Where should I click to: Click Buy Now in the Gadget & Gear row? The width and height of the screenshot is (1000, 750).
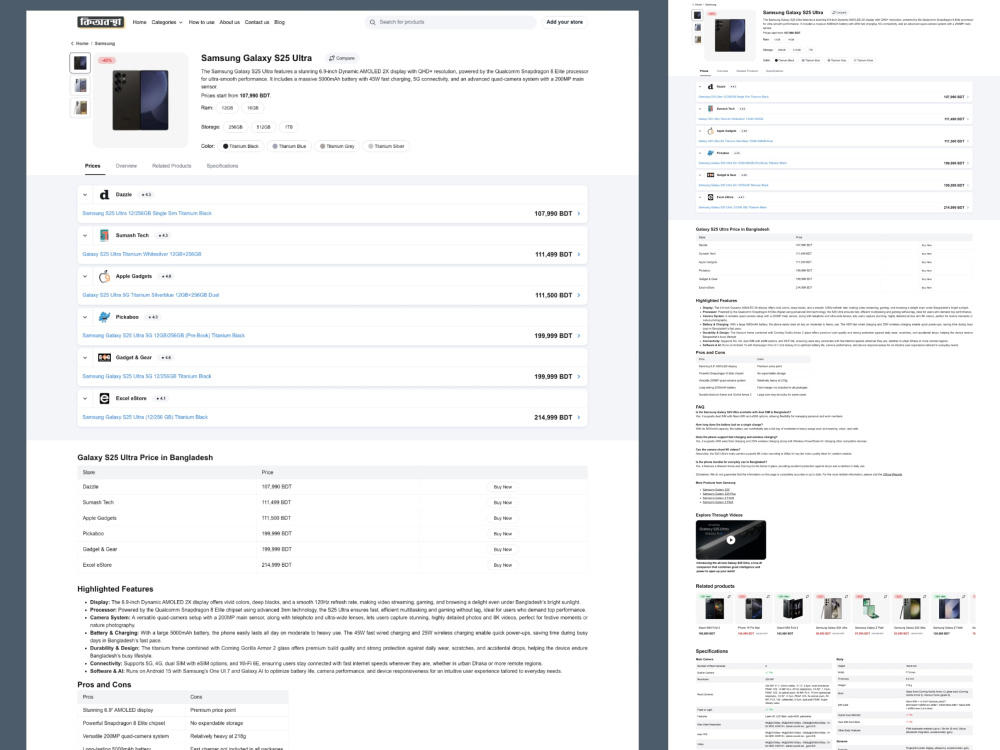click(503, 549)
